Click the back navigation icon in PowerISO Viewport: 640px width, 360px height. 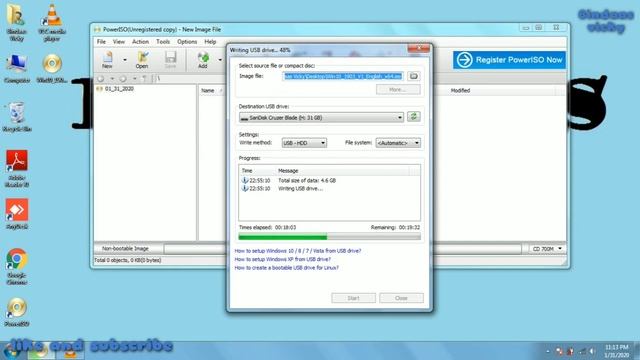(101, 78)
